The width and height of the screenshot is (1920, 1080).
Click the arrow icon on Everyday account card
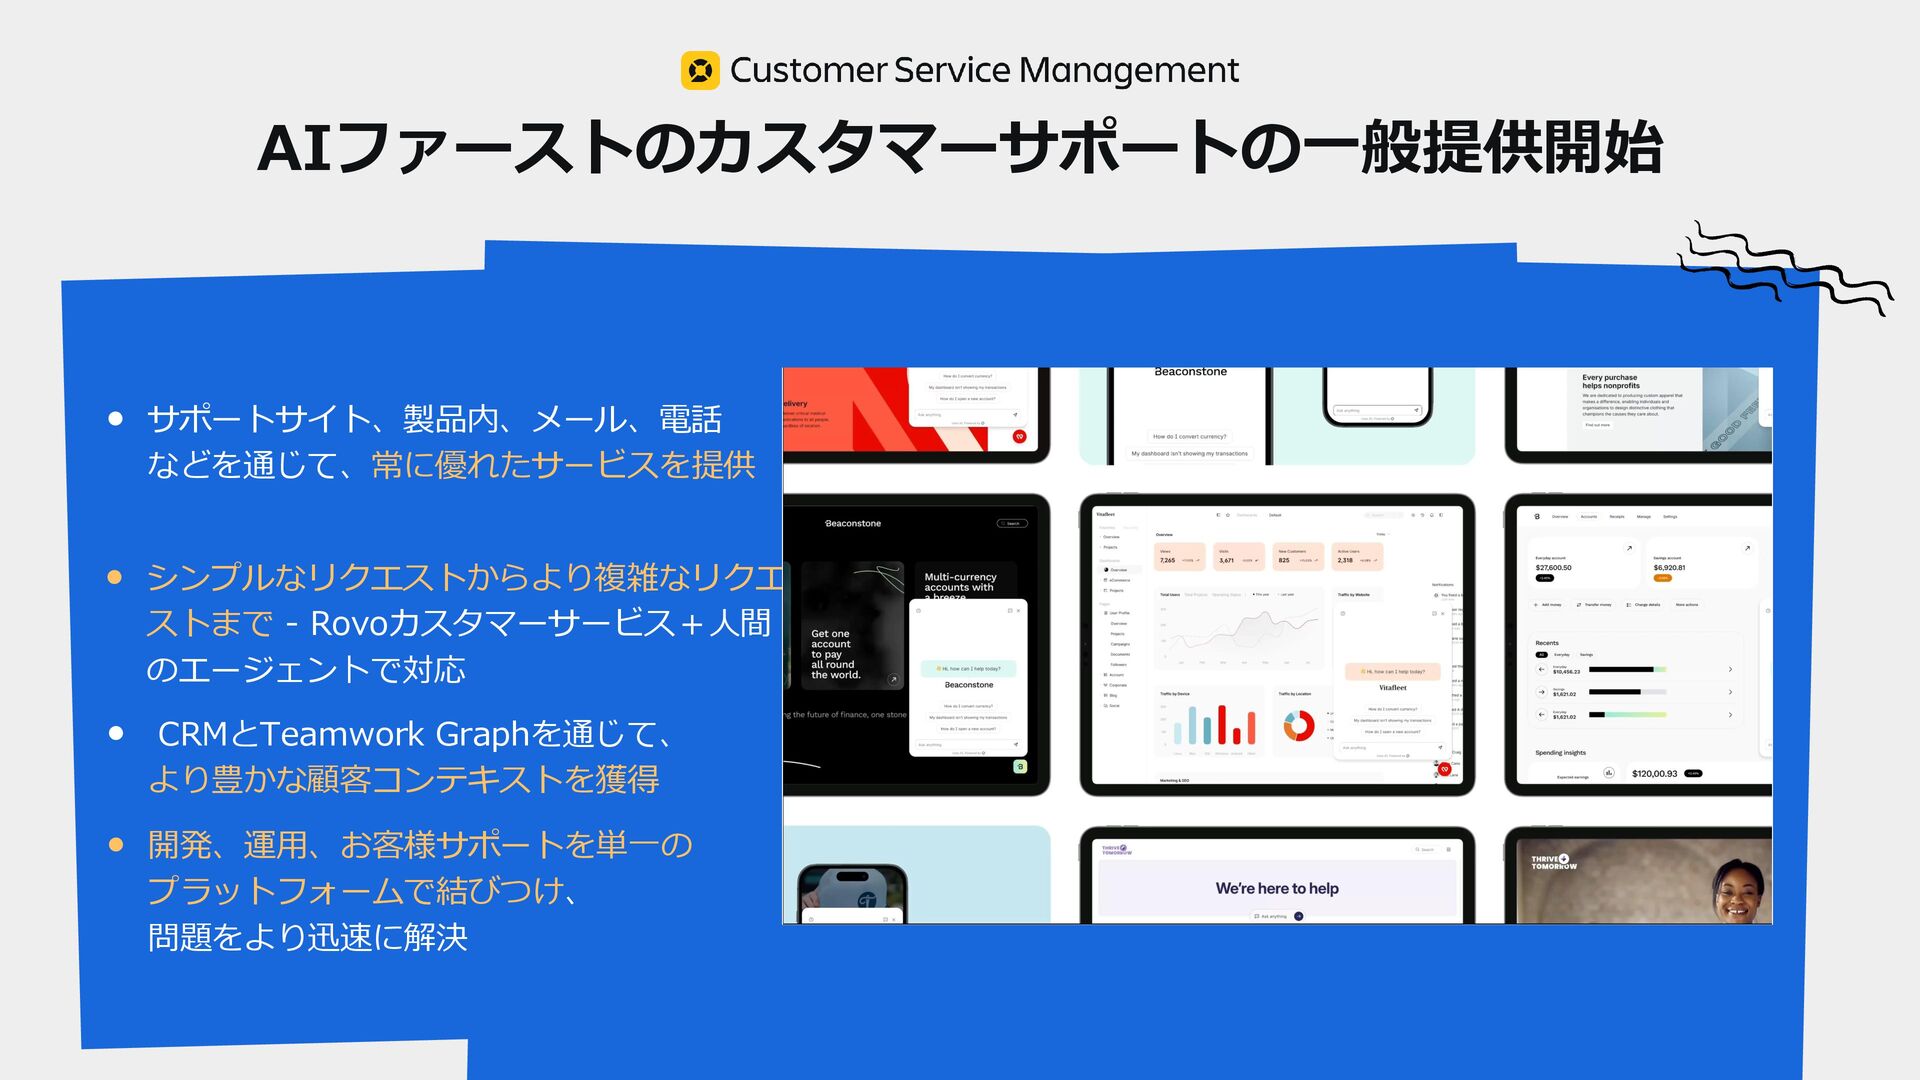pos(1629,548)
